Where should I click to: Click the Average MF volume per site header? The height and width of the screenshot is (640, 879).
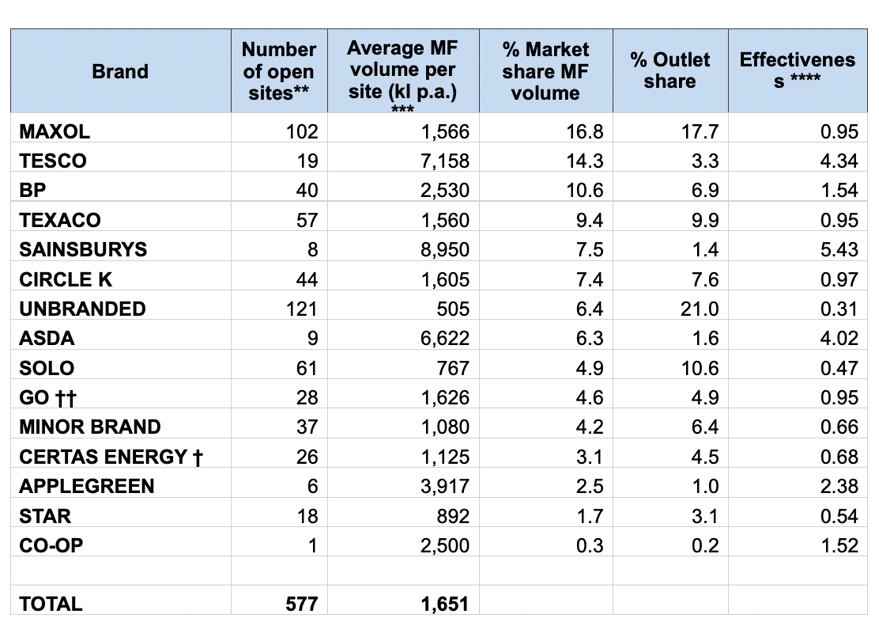point(400,71)
